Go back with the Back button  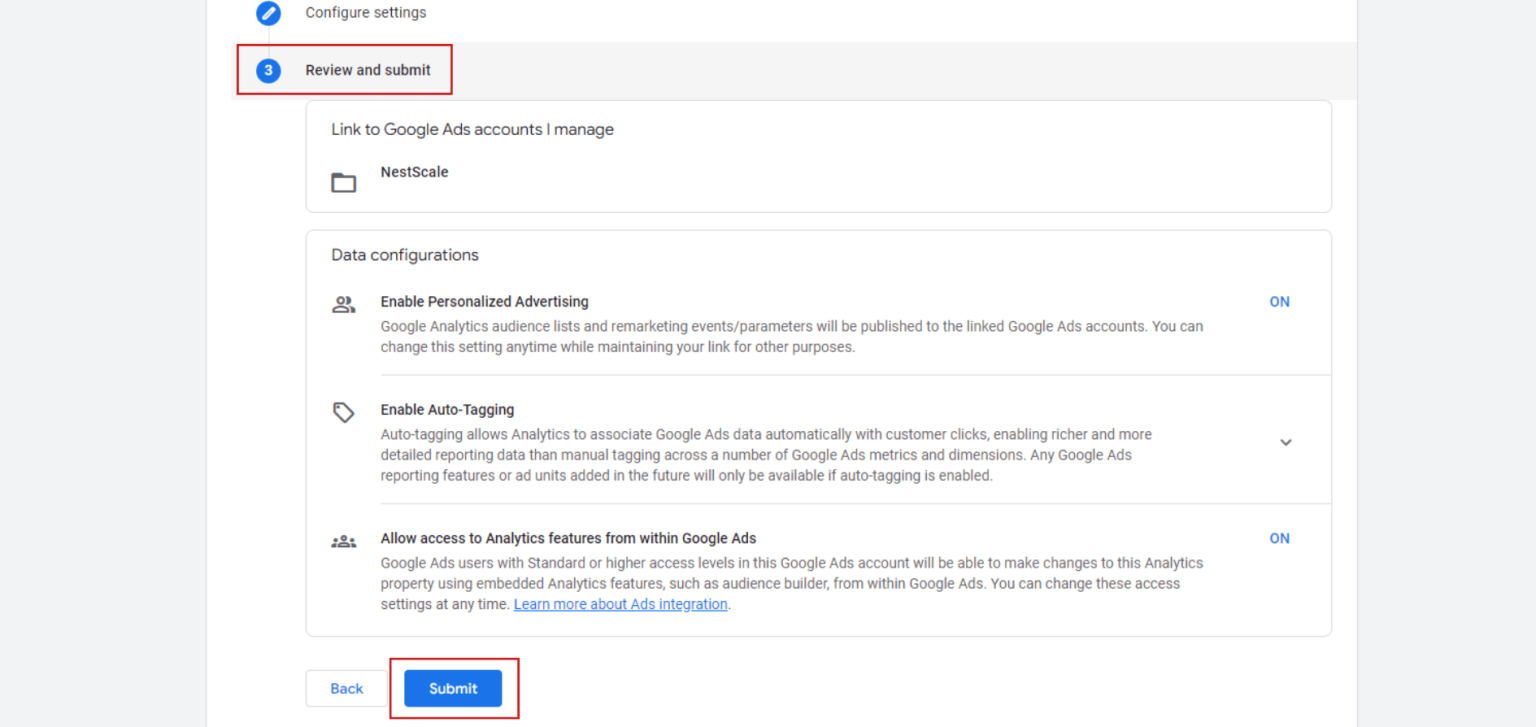tap(347, 688)
